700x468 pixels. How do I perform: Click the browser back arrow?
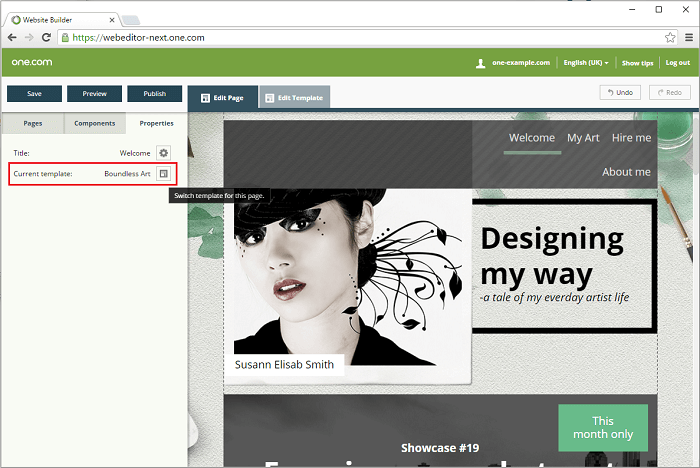[x=11, y=37]
